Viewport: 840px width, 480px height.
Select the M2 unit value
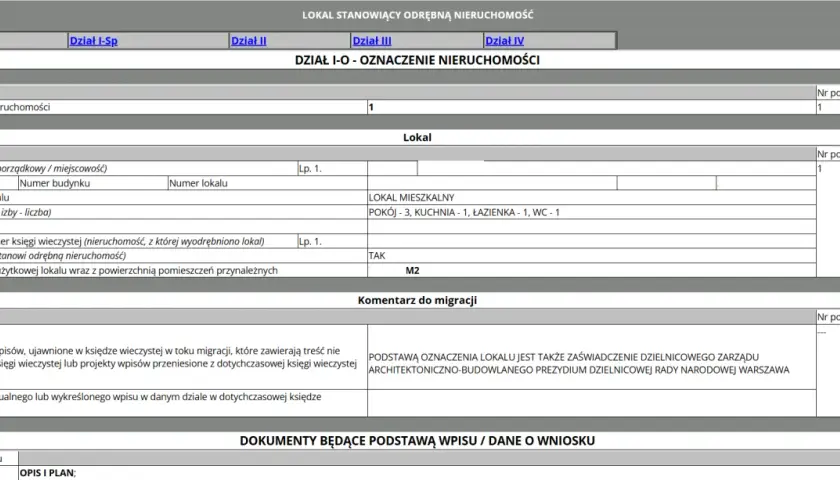point(412,271)
